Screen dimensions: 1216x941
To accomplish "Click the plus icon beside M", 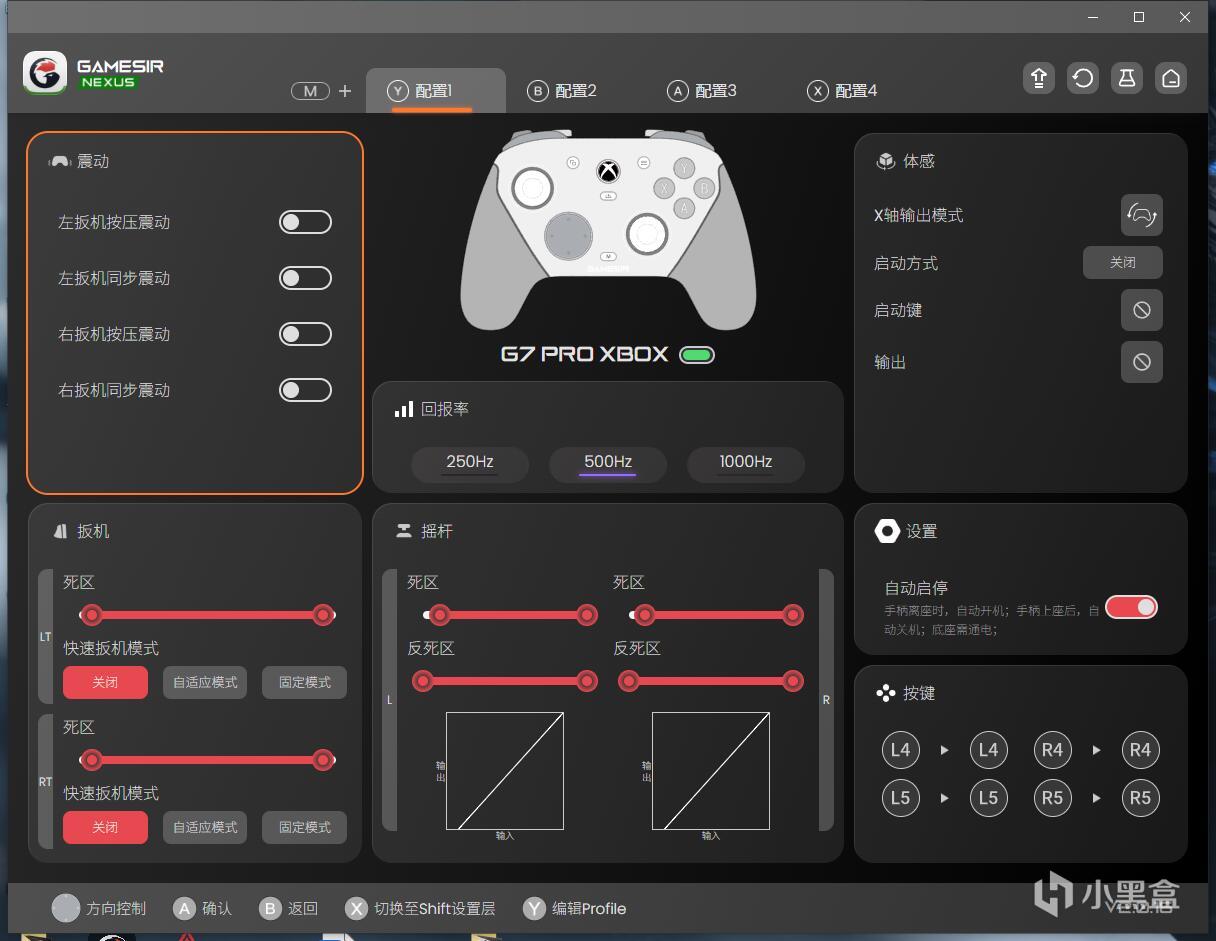I will [x=345, y=91].
